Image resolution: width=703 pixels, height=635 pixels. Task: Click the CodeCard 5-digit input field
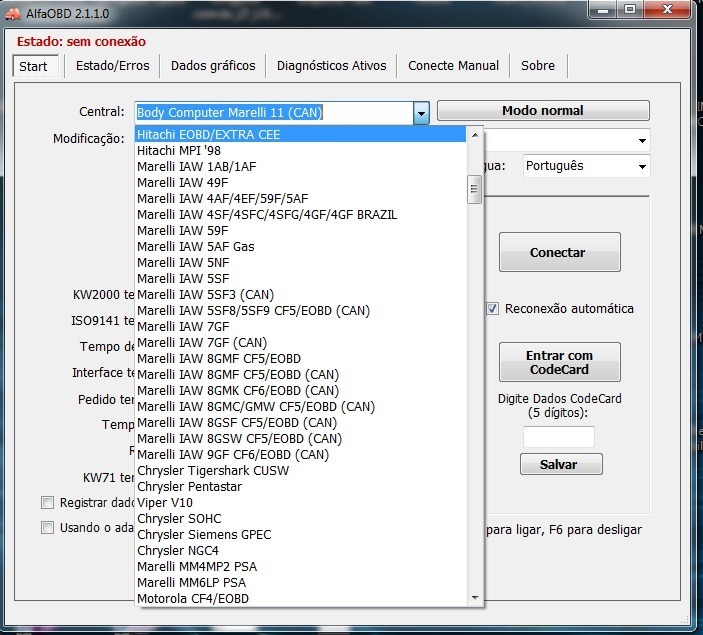[559, 437]
